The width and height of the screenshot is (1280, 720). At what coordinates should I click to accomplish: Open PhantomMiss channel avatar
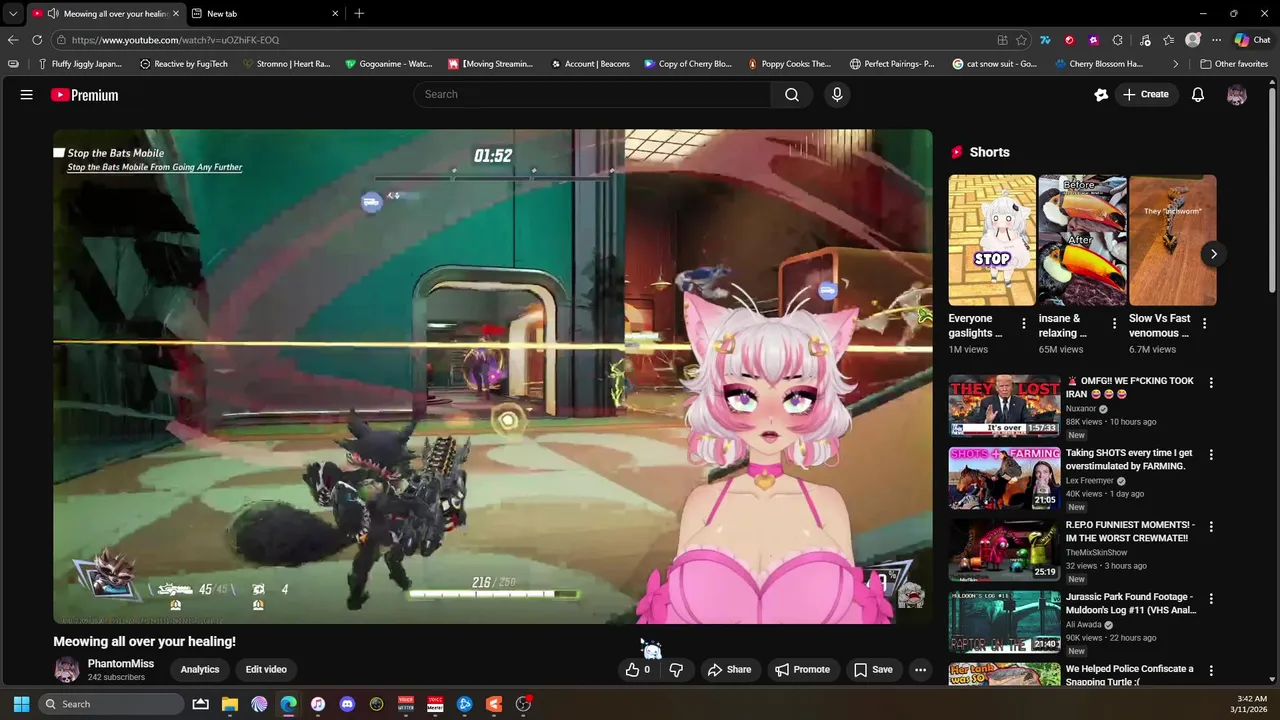(66, 669)
